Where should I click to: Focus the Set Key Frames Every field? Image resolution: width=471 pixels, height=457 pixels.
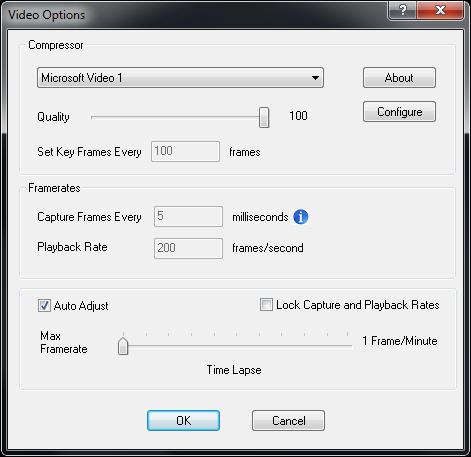185,151
